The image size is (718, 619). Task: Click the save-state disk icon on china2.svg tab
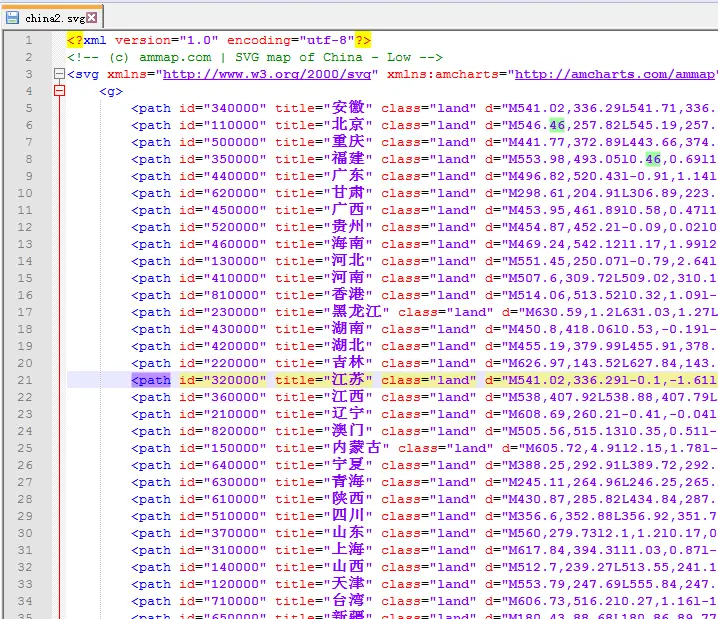tap(12, 18)
